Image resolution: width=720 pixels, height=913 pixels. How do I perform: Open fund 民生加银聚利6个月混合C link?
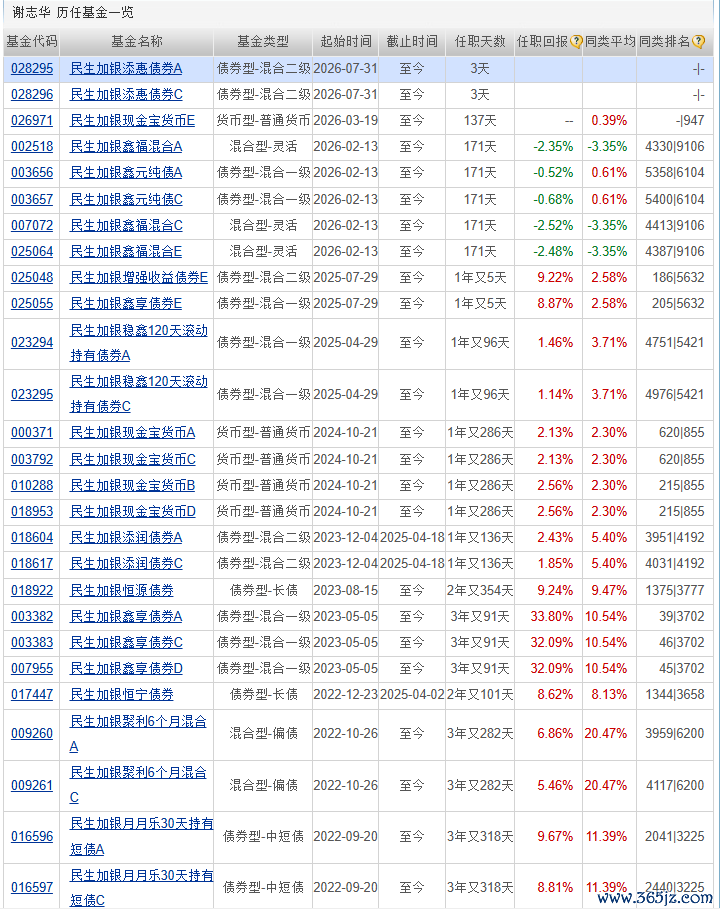[x=138, y=785]
